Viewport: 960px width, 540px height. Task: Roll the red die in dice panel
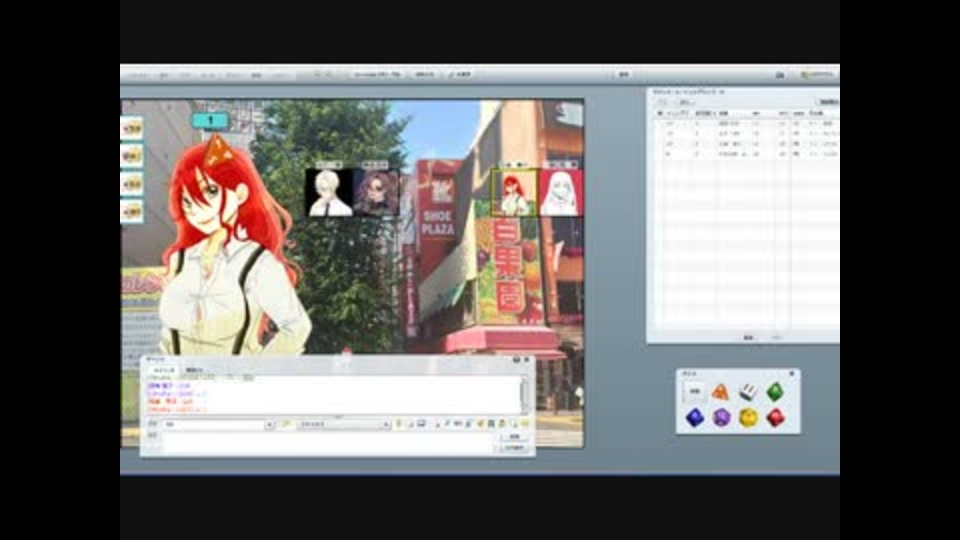coord(775,418)
